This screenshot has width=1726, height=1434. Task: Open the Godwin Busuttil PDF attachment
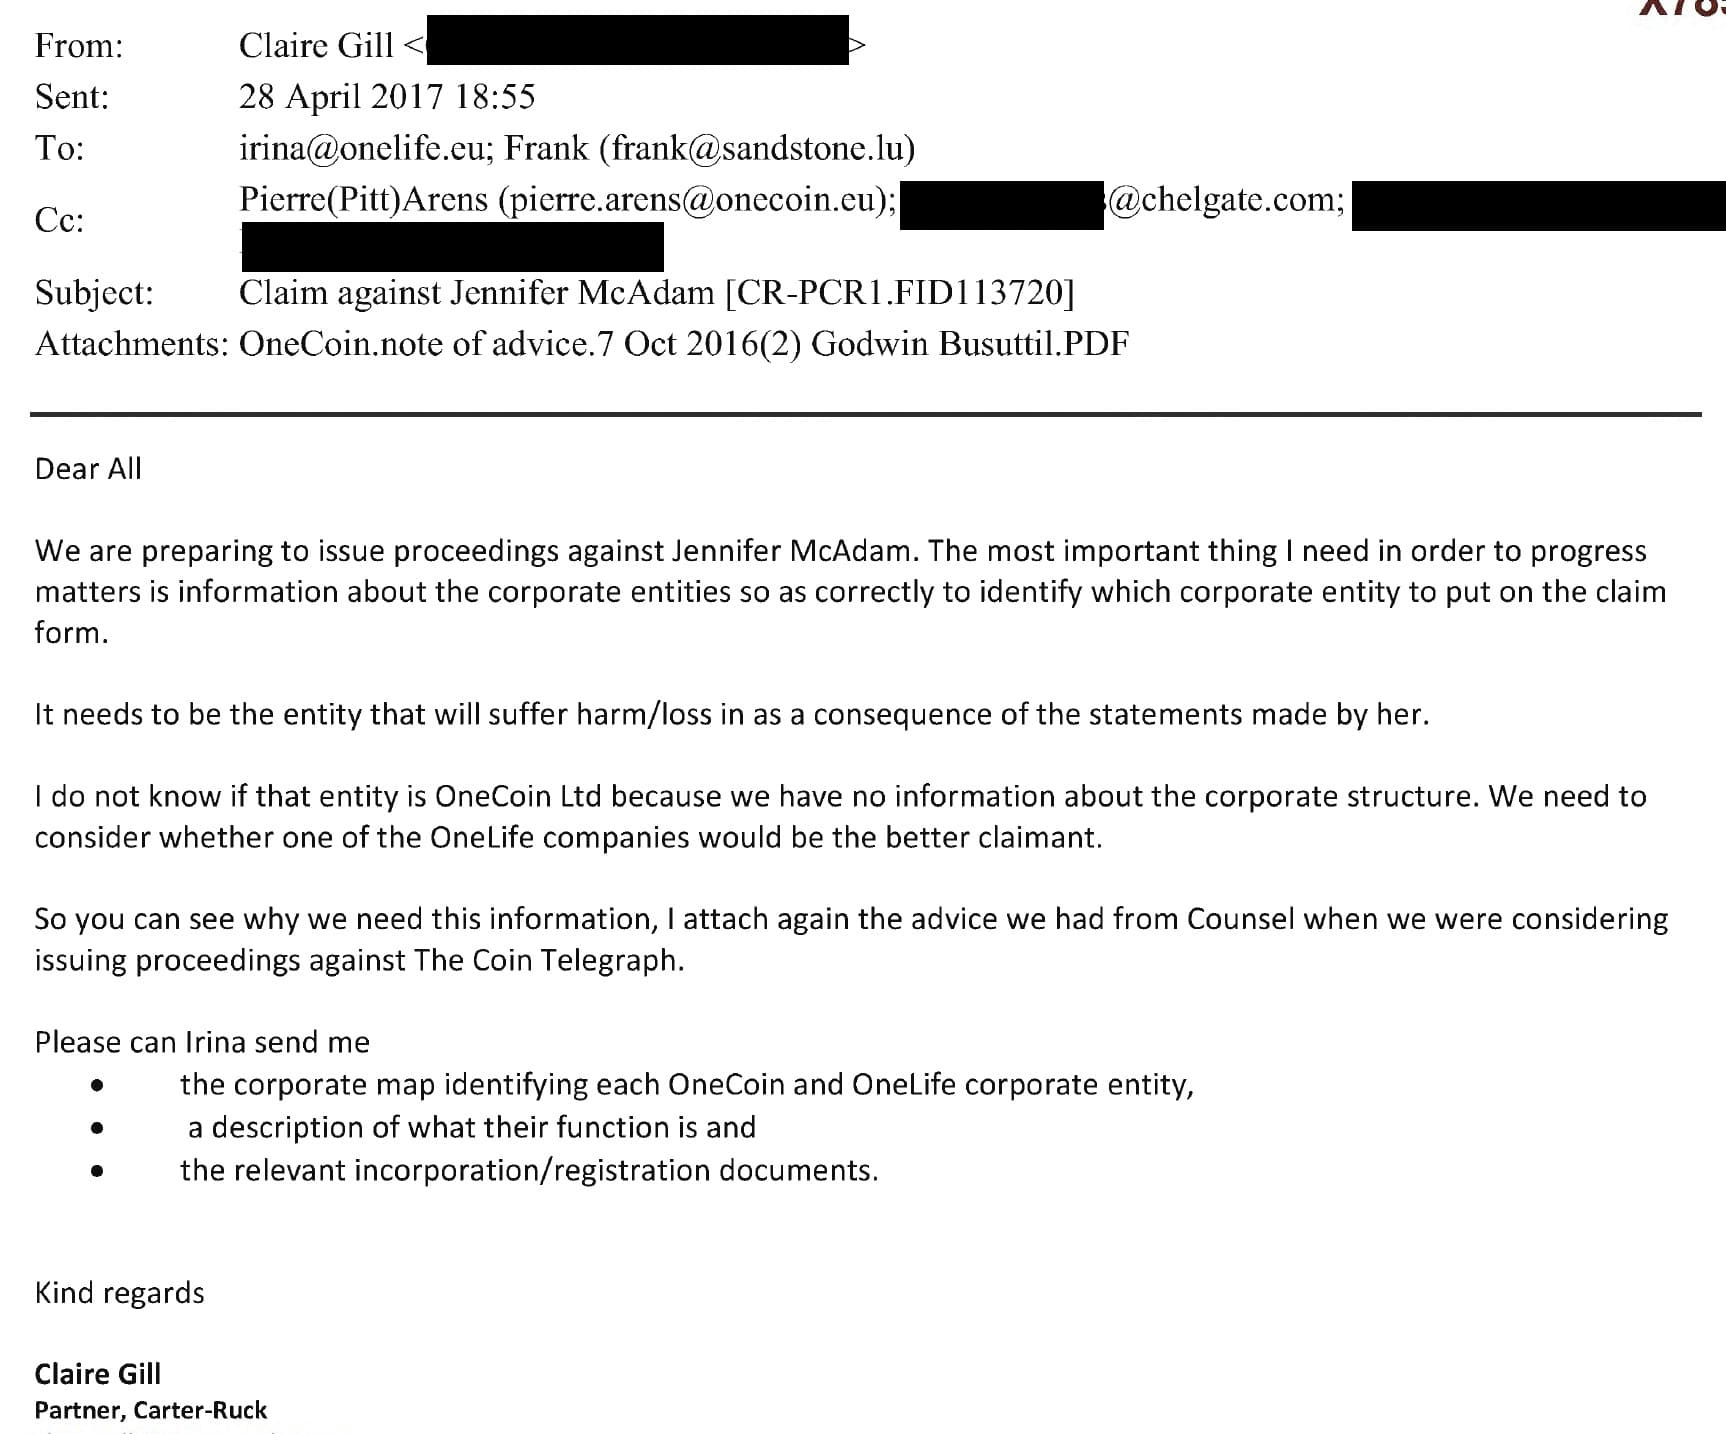click(x=684, y=344)
